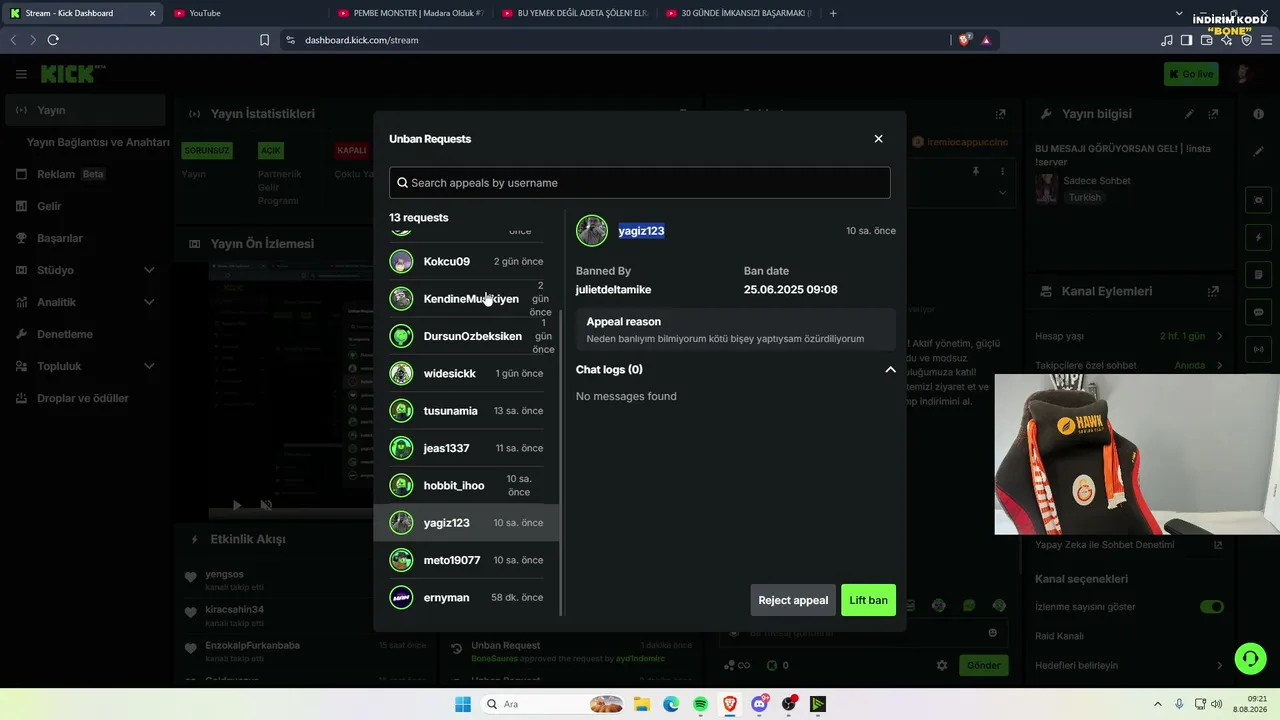Lift ban for yagiz123
1280x720 pixels.
point(868,600)
